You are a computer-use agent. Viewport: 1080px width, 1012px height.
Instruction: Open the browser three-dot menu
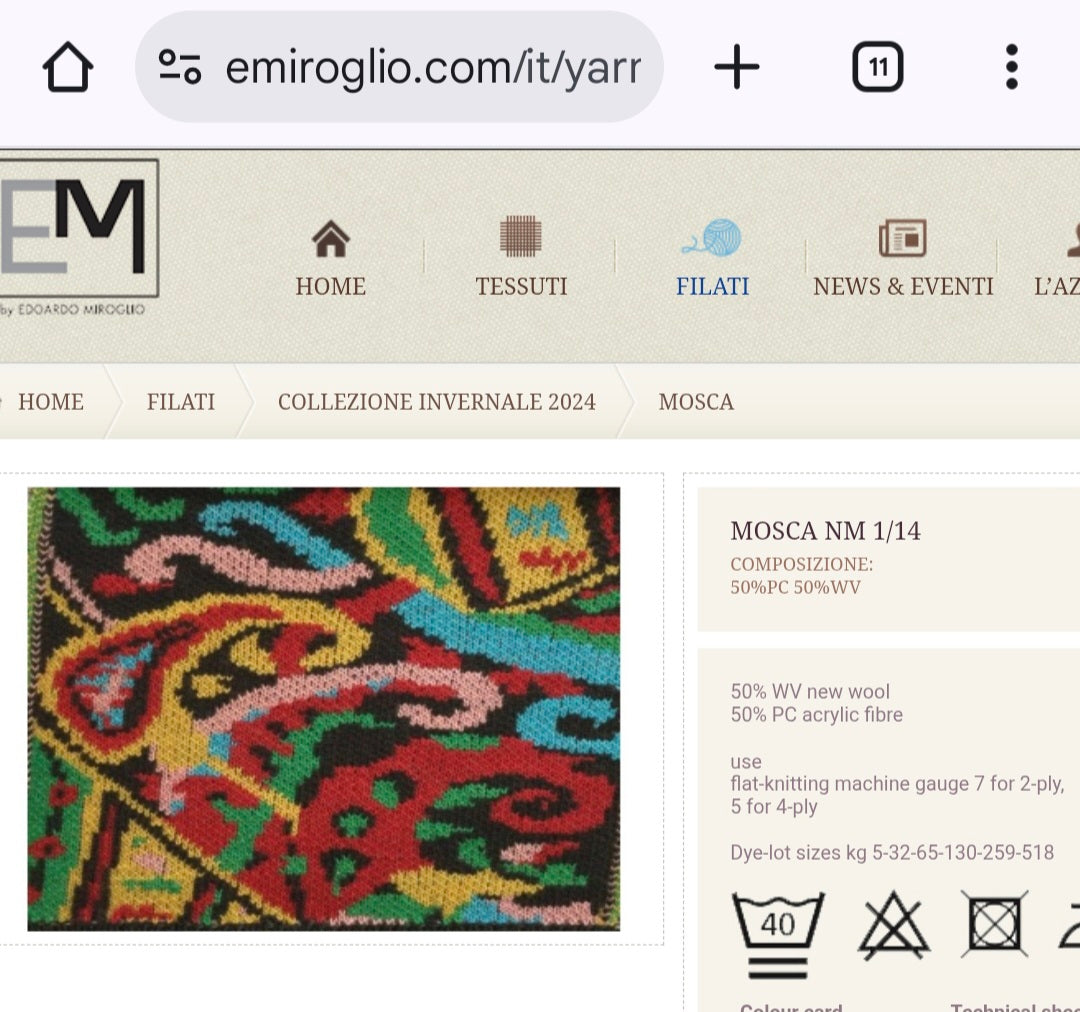click(1011, 67)
